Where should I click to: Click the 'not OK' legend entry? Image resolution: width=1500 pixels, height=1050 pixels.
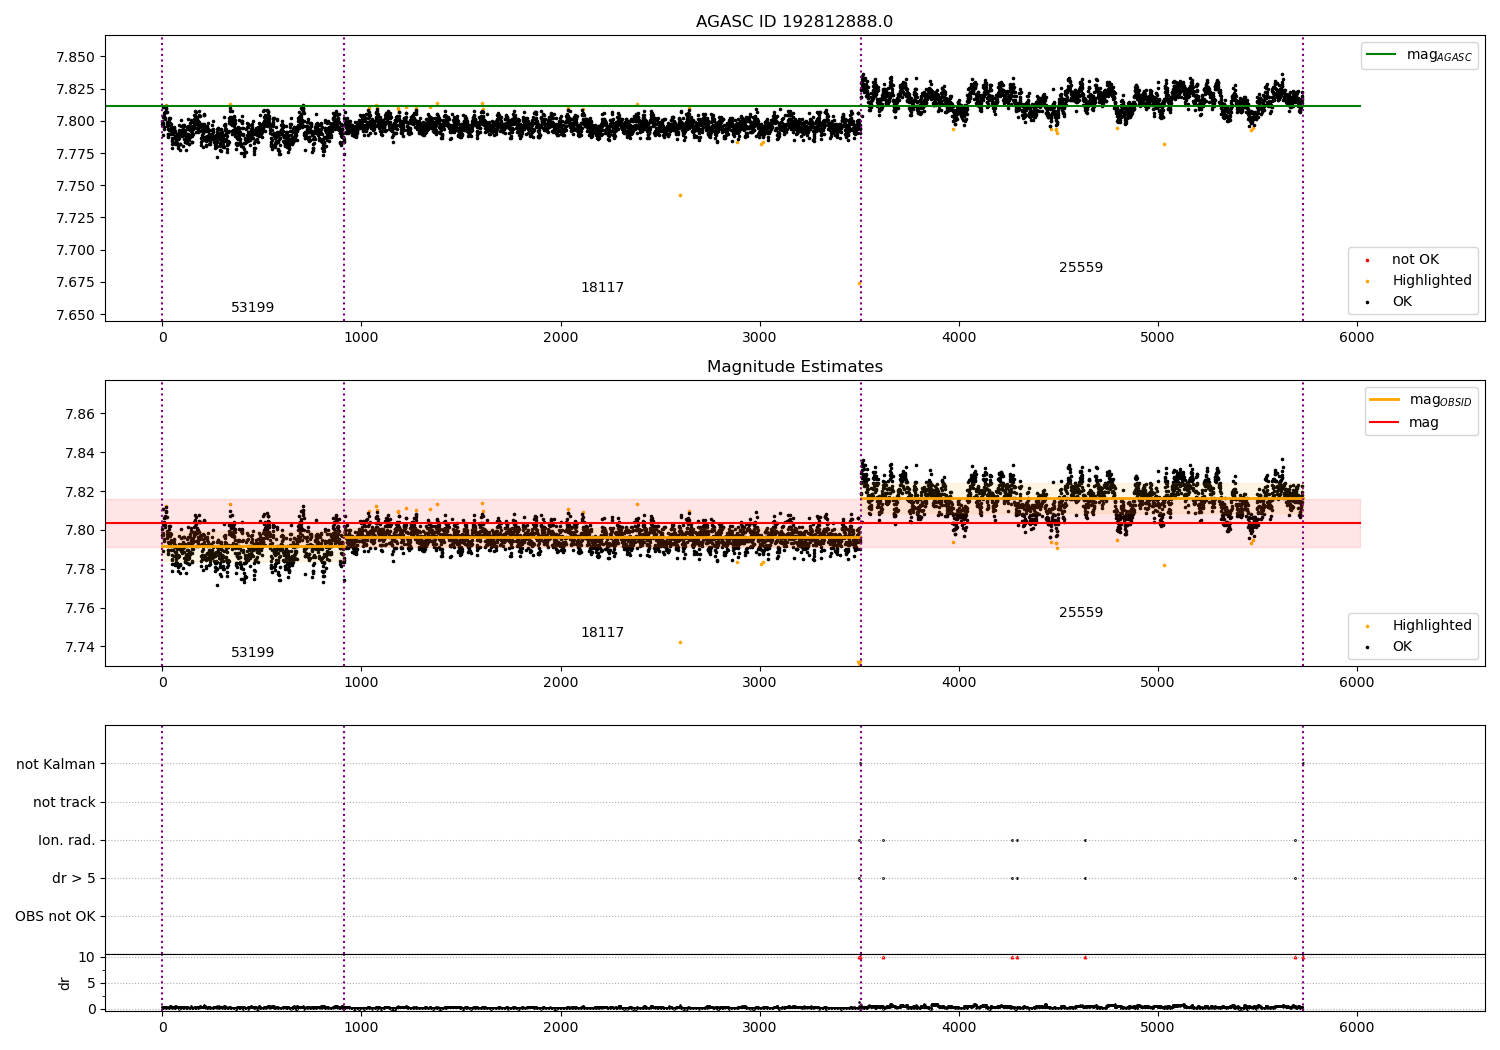click(x=1414, y=260)
